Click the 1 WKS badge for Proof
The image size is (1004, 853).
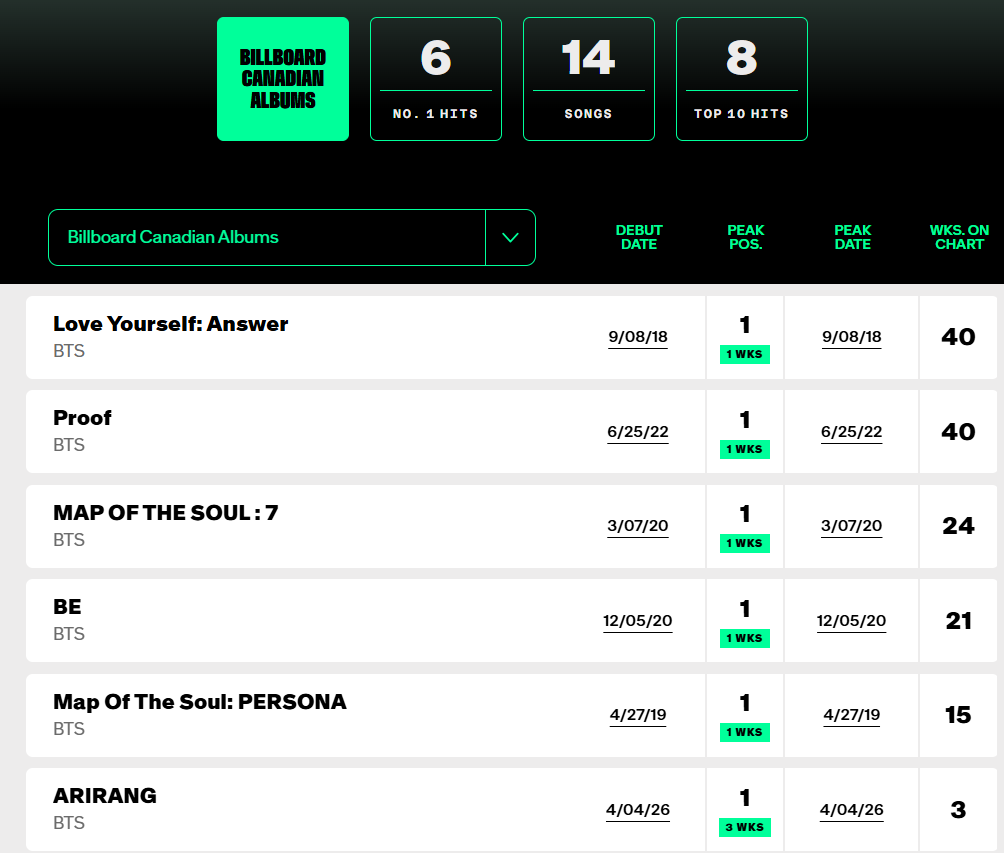745,449
